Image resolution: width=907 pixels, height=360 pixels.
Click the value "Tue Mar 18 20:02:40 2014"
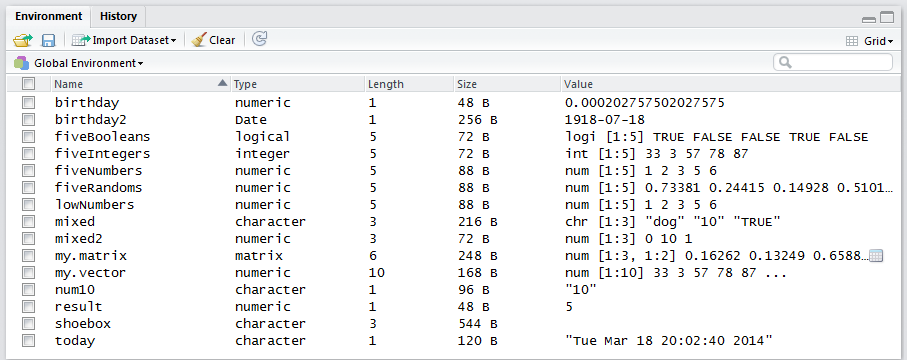(x=669, y=340)
